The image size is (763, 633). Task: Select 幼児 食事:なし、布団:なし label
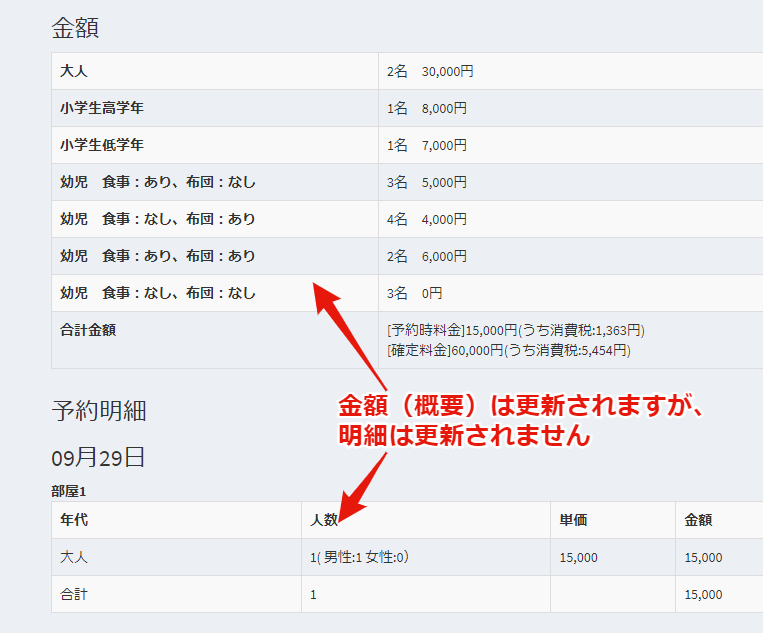(x=158, y=293)
